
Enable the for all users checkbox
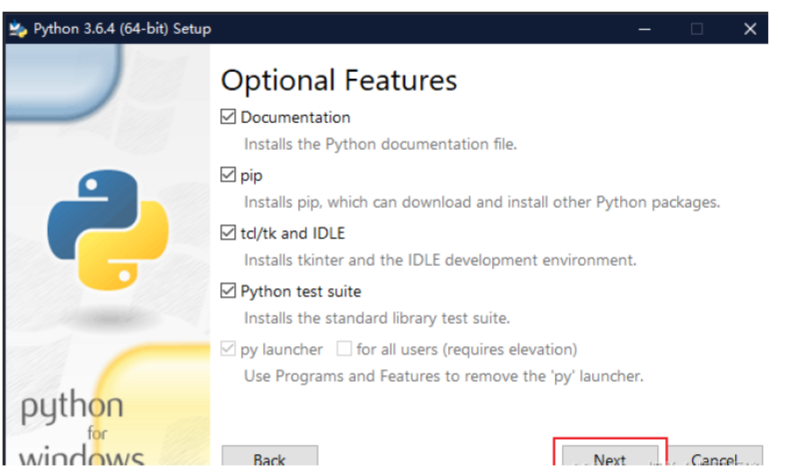click(x=344, y=349)
